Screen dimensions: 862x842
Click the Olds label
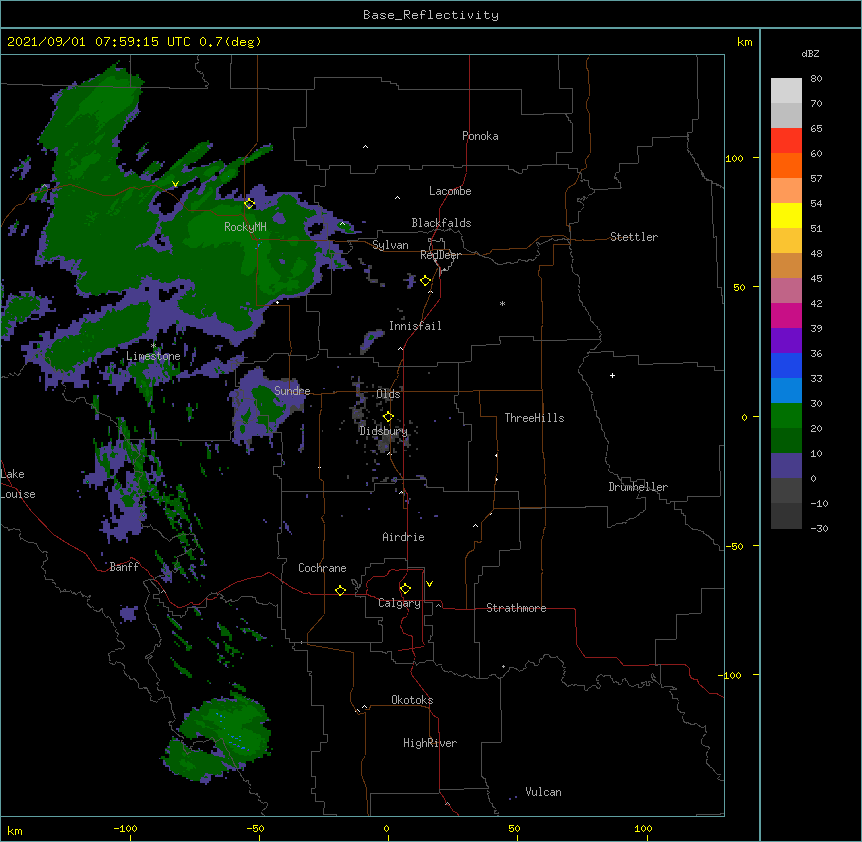coord(388,394)
